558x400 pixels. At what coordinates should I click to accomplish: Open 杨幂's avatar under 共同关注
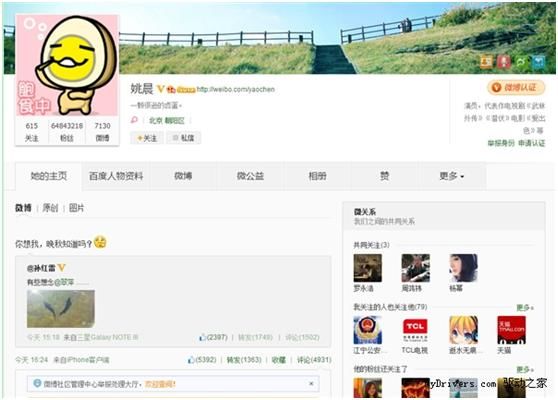pyautogui.click(x=463, y=268)
